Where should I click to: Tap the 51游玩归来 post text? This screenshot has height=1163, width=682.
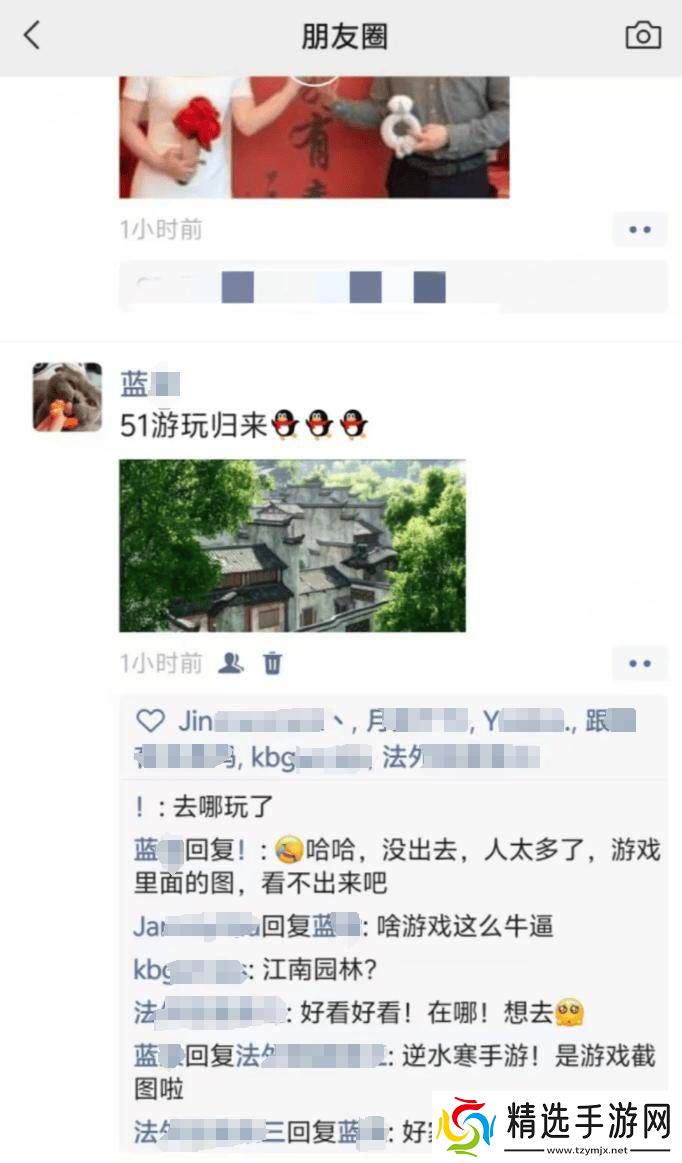tap(244, 426)
